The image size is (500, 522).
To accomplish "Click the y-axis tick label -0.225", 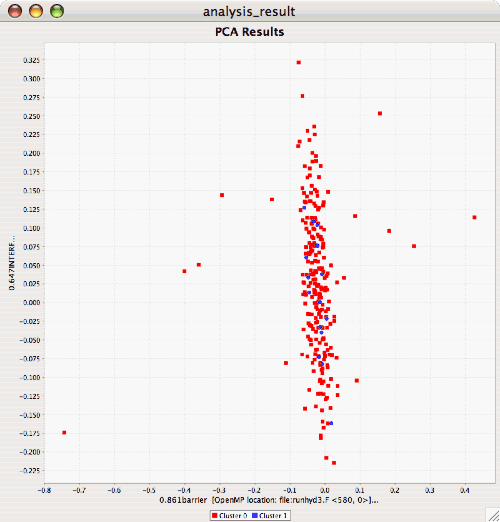I will click(x=30, y=470).
